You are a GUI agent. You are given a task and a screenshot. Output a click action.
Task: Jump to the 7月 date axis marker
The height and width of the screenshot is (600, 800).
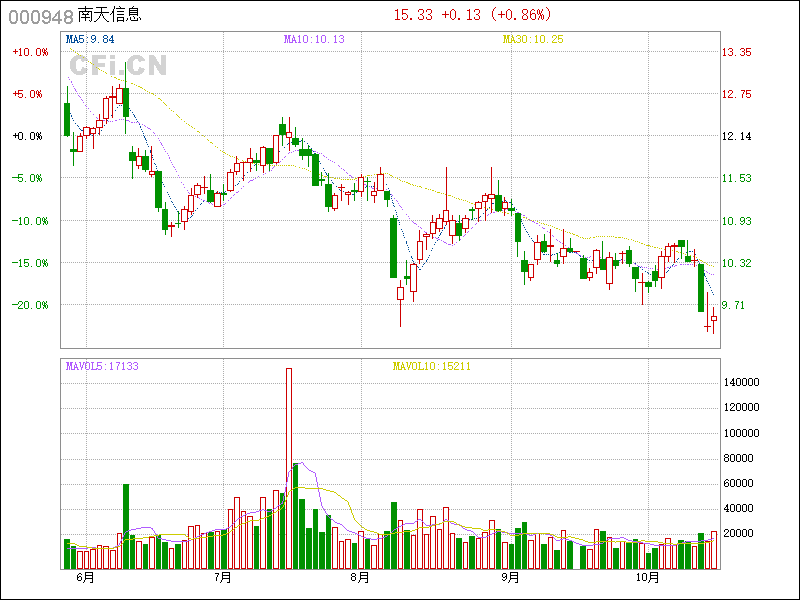point(223,578)
